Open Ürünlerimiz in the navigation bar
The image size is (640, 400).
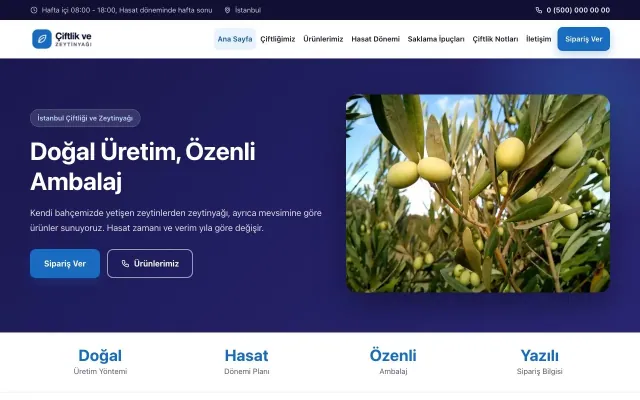coord(323,39)
